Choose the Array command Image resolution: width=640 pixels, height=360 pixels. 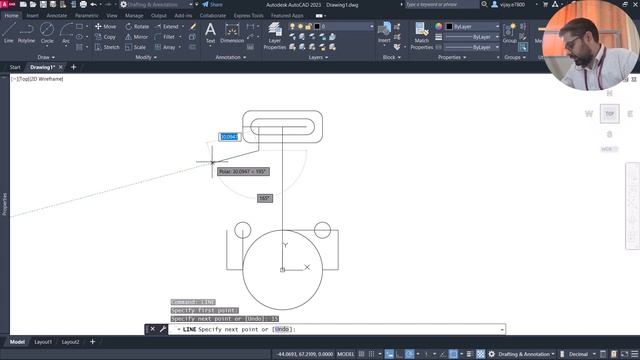[x=165, y=47]
